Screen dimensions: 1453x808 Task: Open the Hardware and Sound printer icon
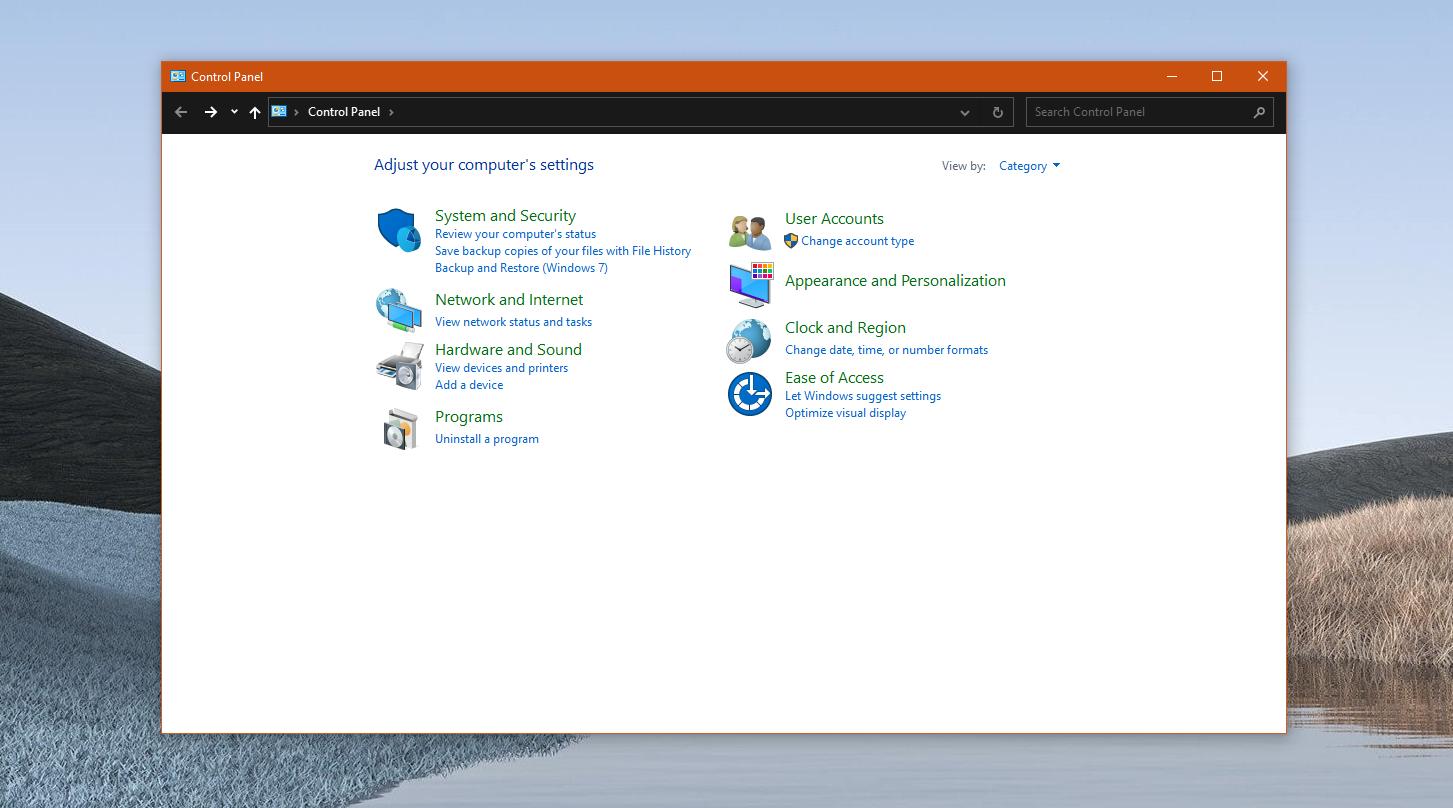click(399, 366)
